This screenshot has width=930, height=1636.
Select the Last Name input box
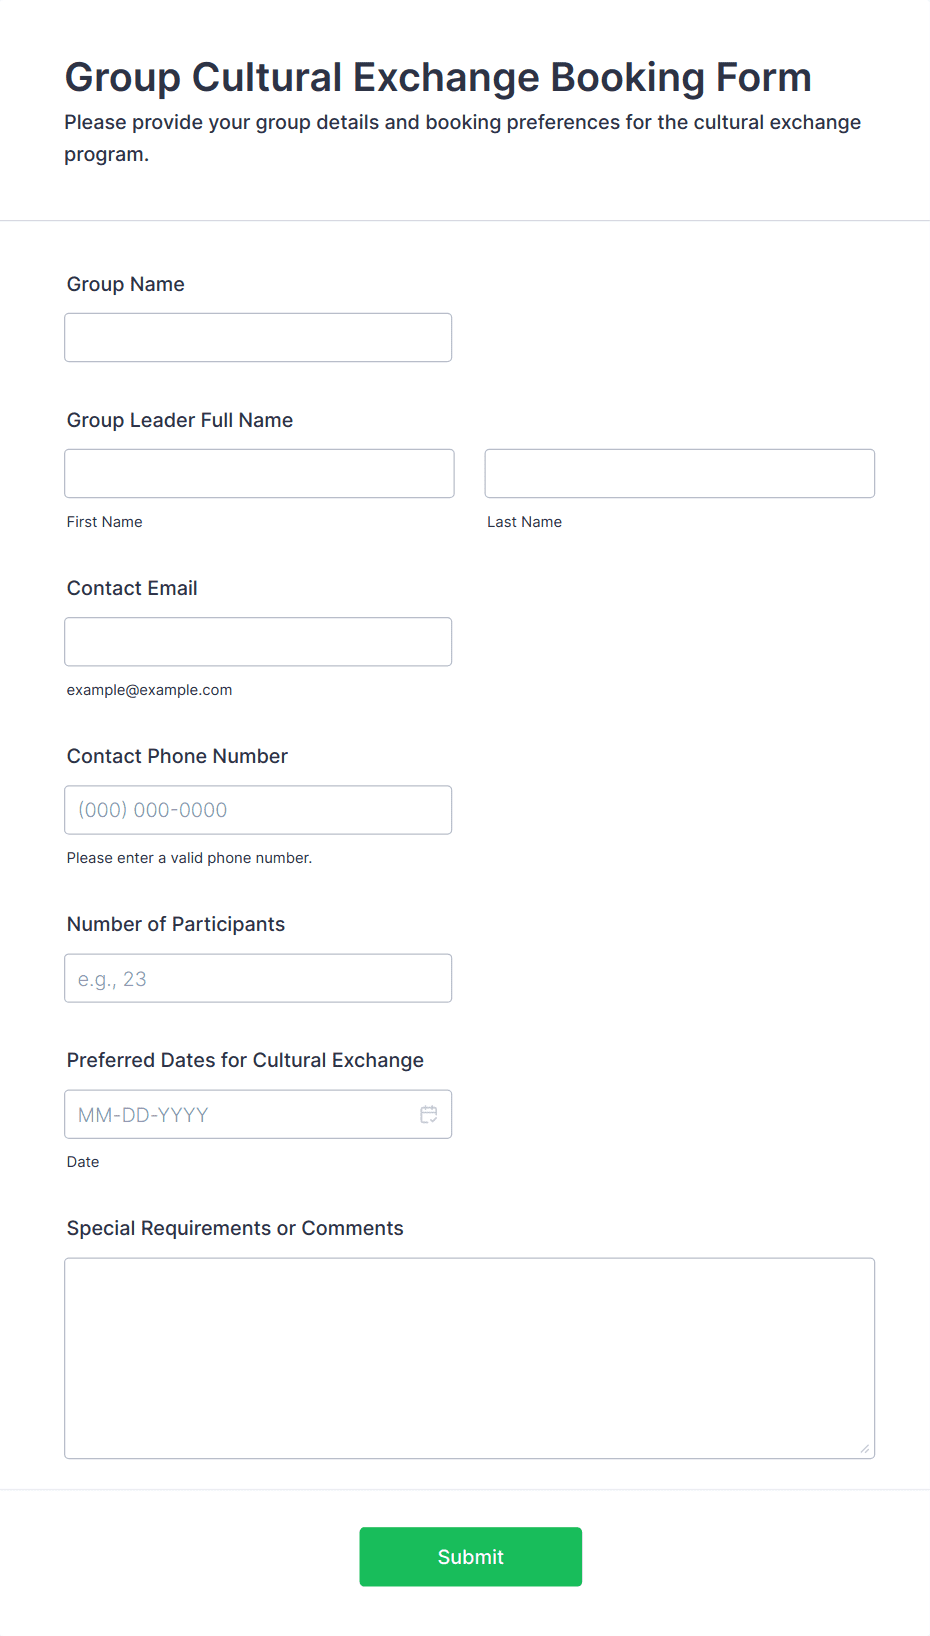click(x=679, y=474)
